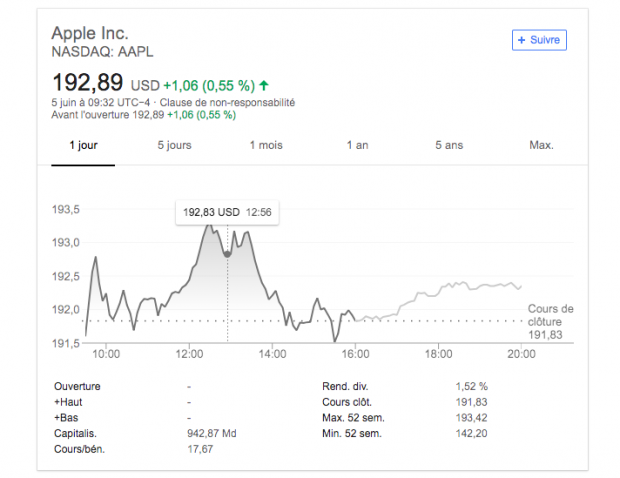This screenshot has width=620, height=478.
Task: Click the 191,83 value beside Cours clôt.
Action: 471,402
